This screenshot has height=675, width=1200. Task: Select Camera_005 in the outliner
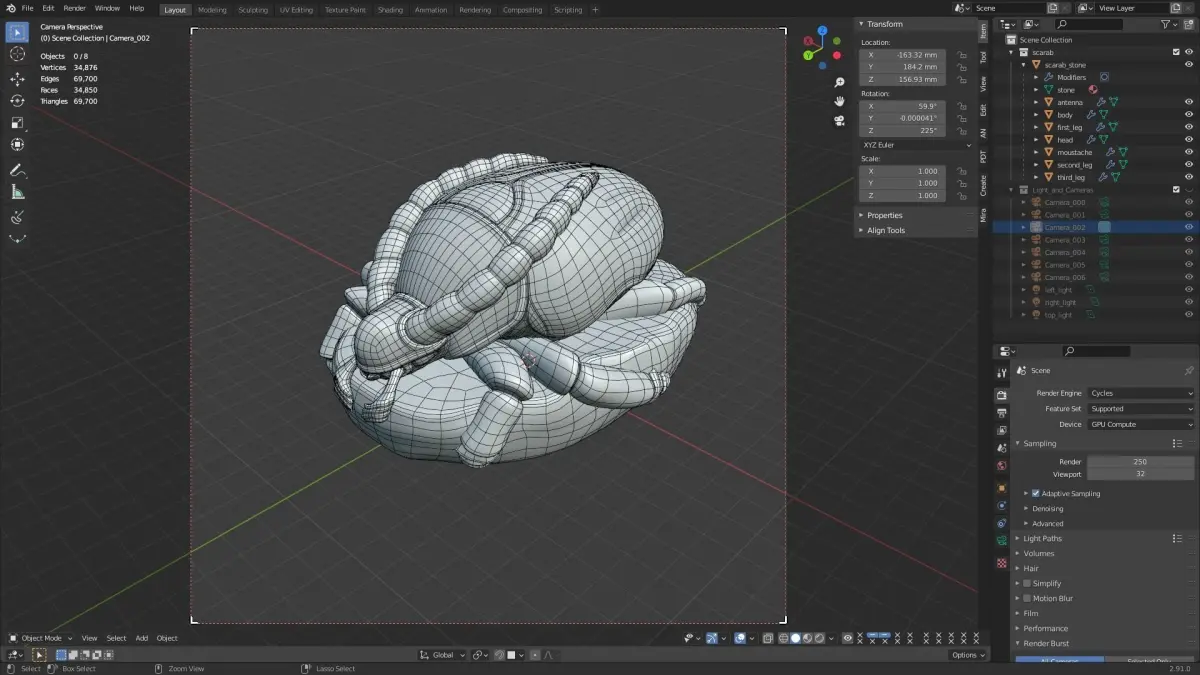pyautogui.click(x=1065, y=265)
